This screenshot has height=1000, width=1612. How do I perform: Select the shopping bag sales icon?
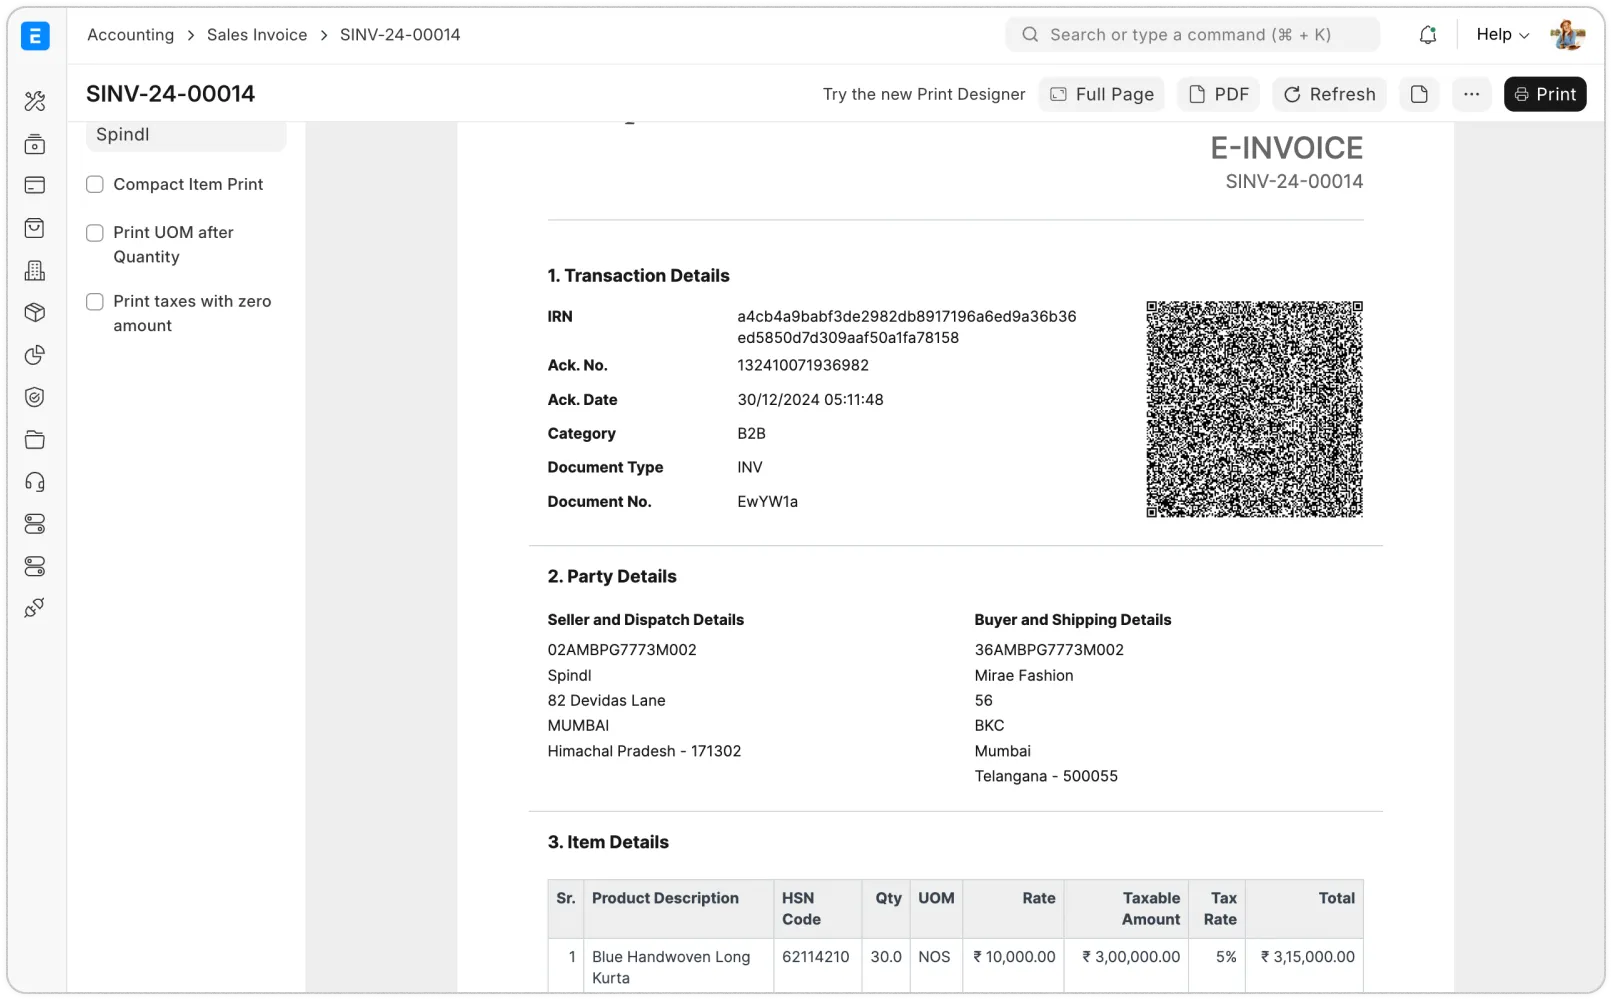click(x=35, y=228)
